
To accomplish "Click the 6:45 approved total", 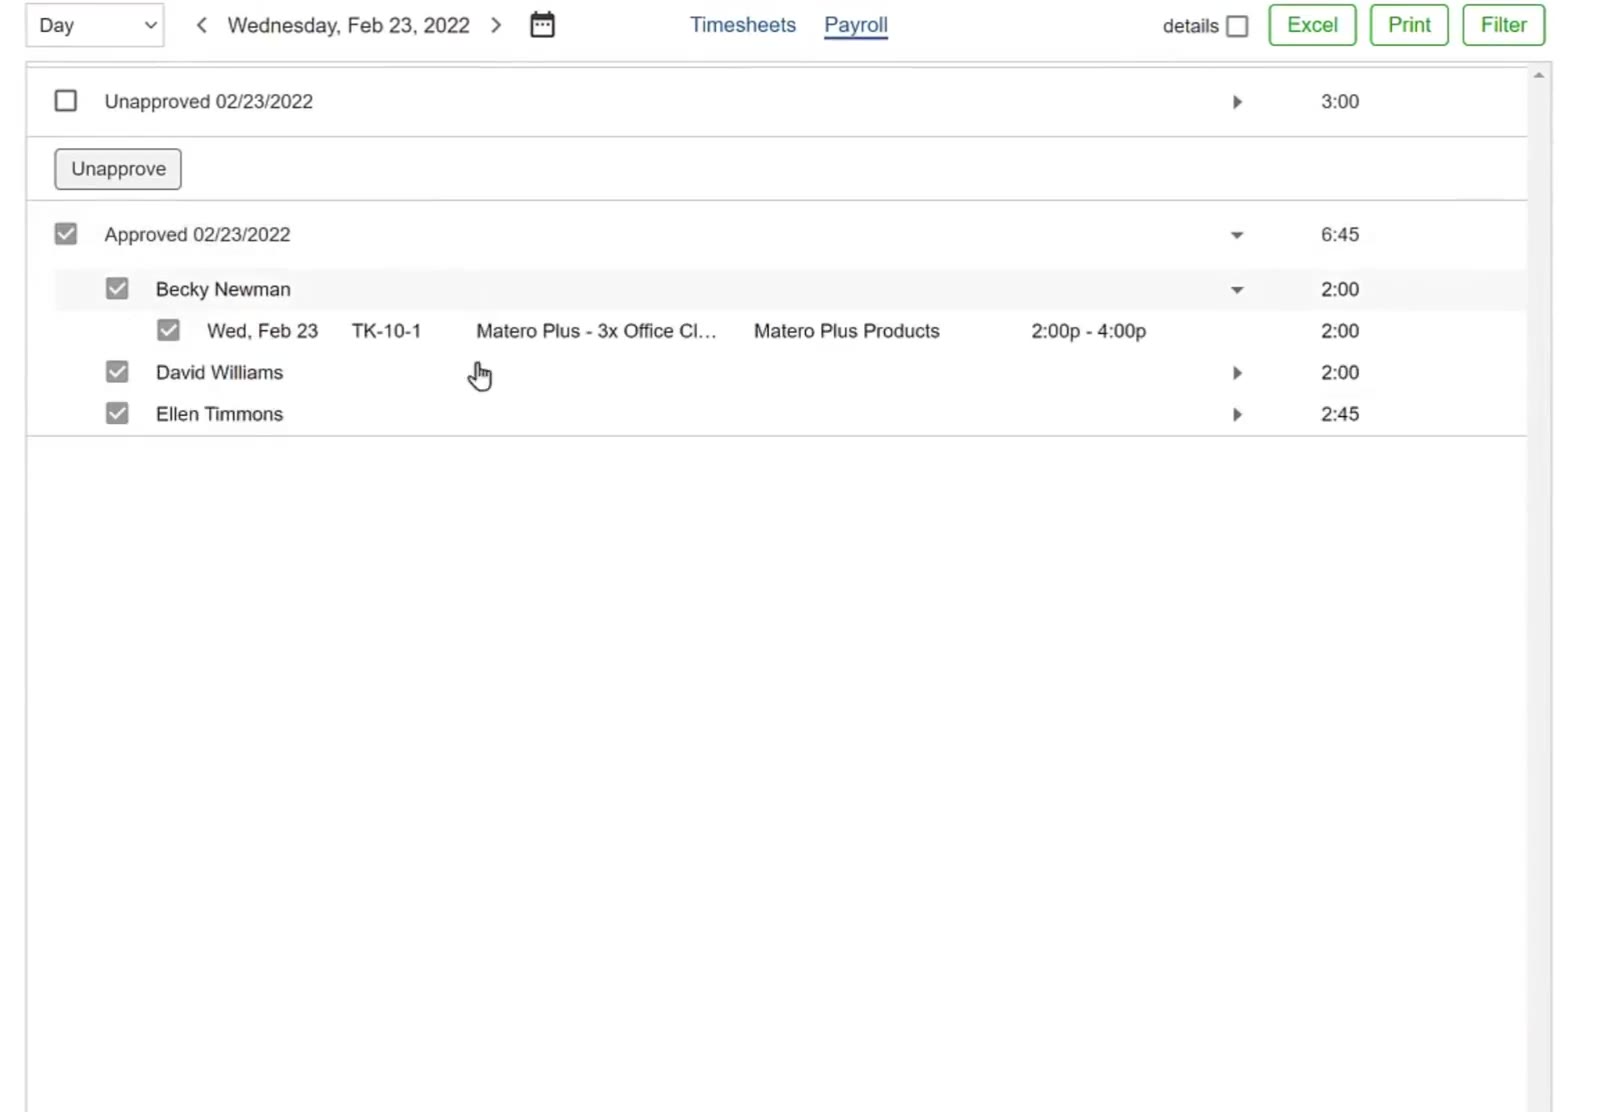I will [x=1339, y=234].
